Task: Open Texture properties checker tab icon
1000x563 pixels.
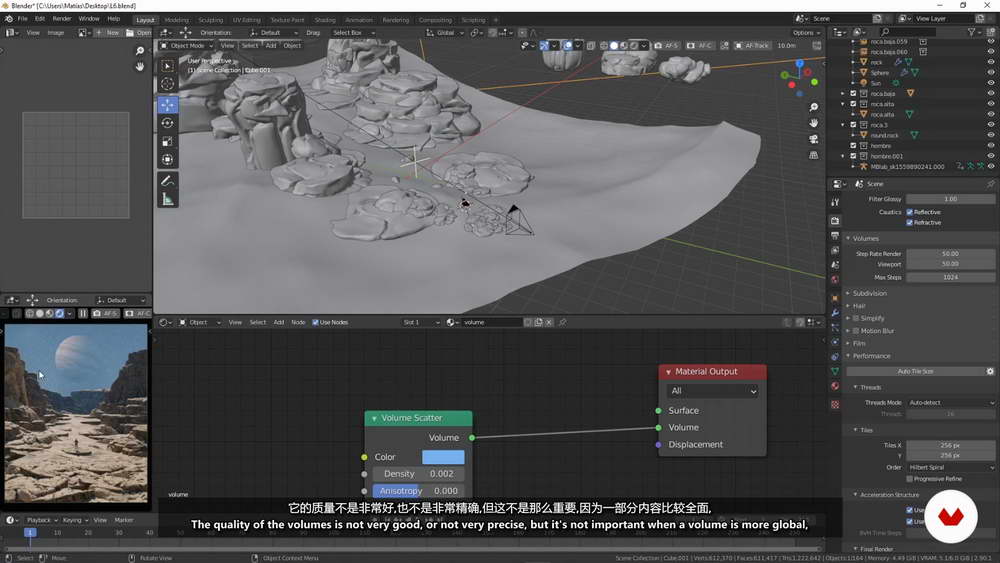Action: [x=835, y=405]
